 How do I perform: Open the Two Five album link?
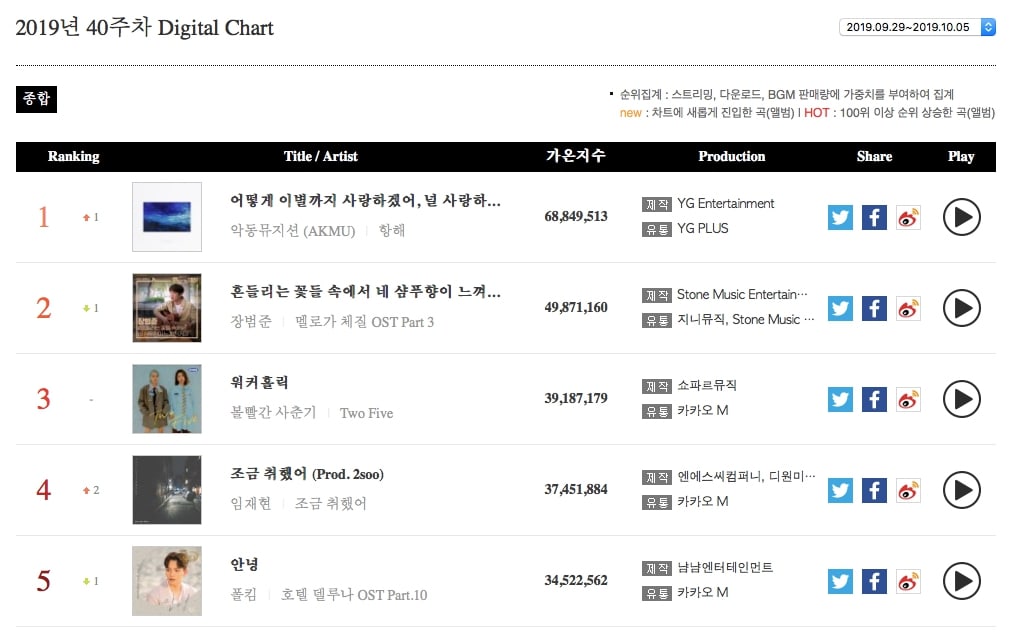point(366,413)
